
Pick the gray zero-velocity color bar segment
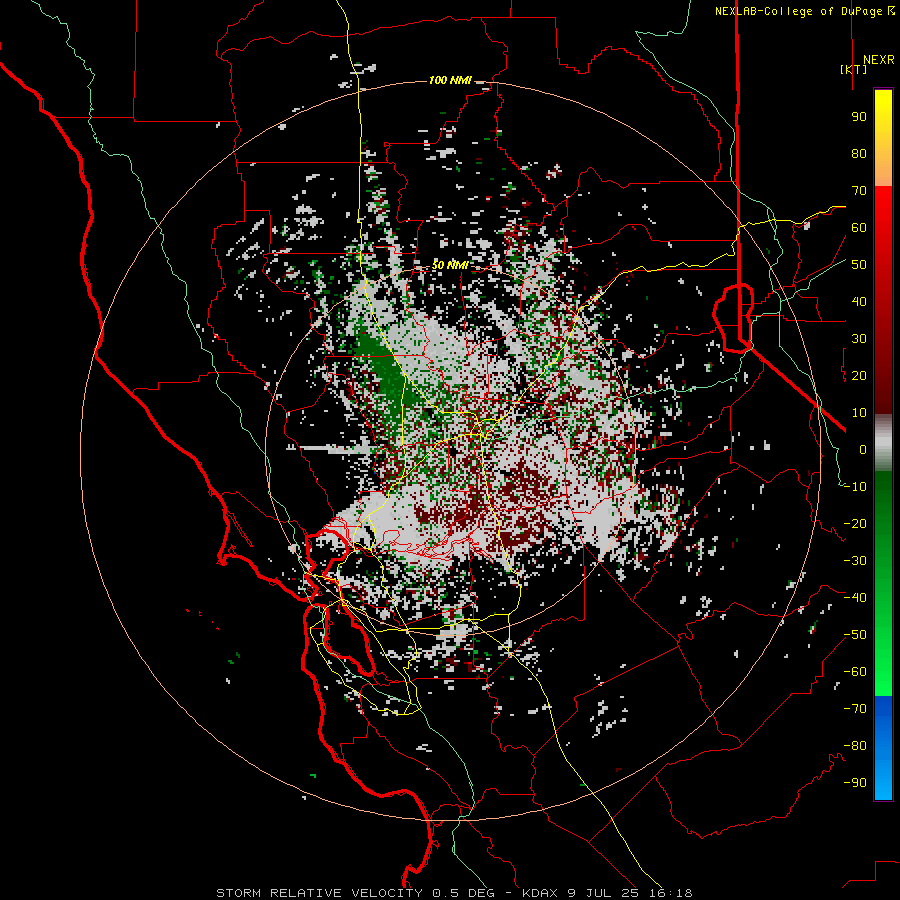[883, 443]
